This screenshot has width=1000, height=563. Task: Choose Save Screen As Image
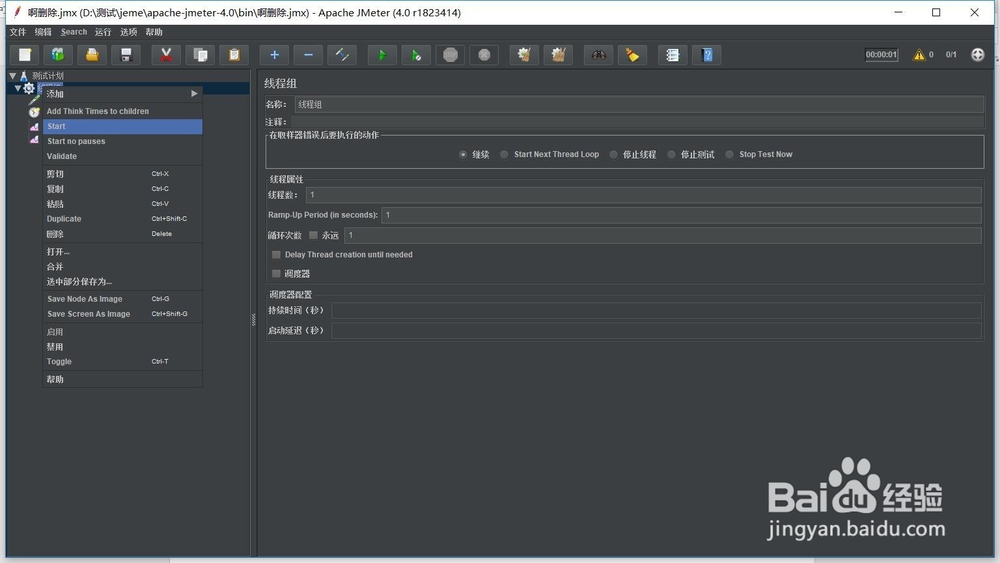pyautogui.click(x=122, y=314)
